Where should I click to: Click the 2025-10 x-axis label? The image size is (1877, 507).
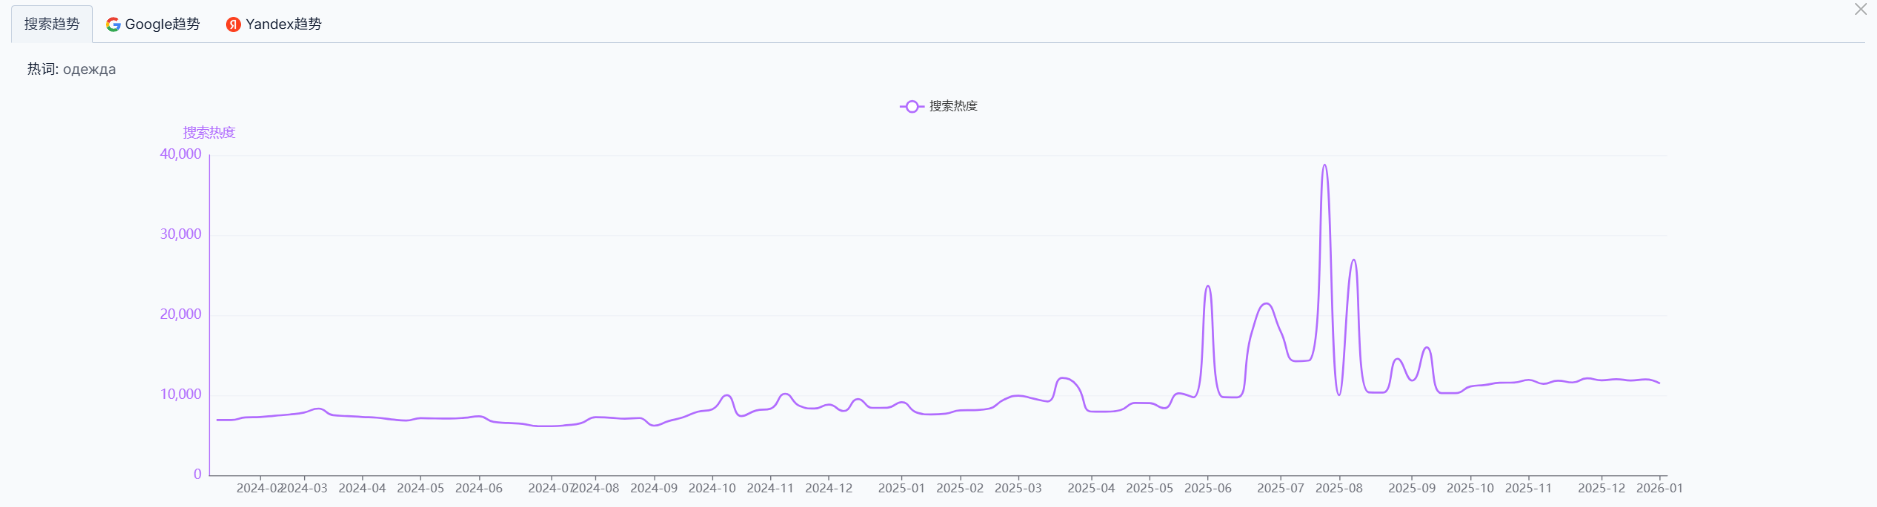[x=1470, y=488]
